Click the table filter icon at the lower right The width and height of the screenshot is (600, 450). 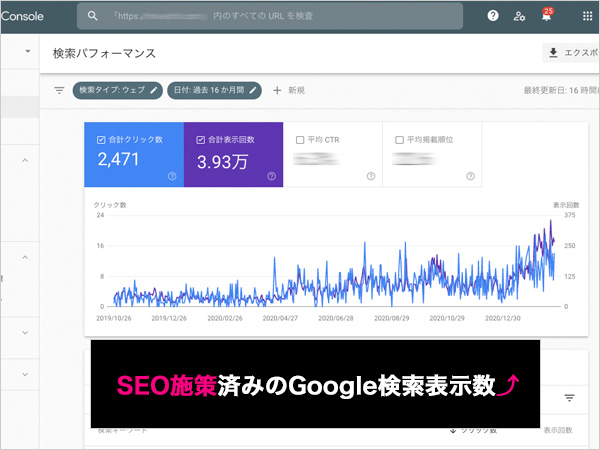coord(569,398)
